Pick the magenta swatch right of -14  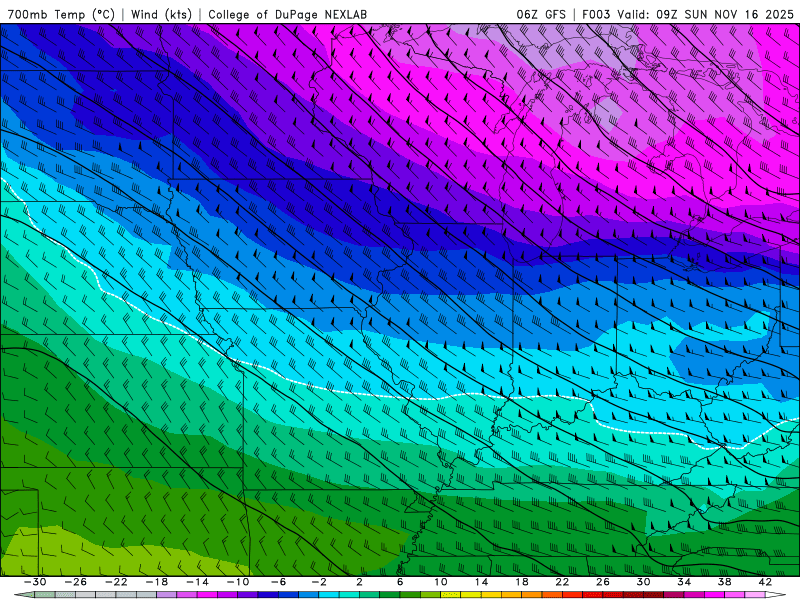point(208,595)
